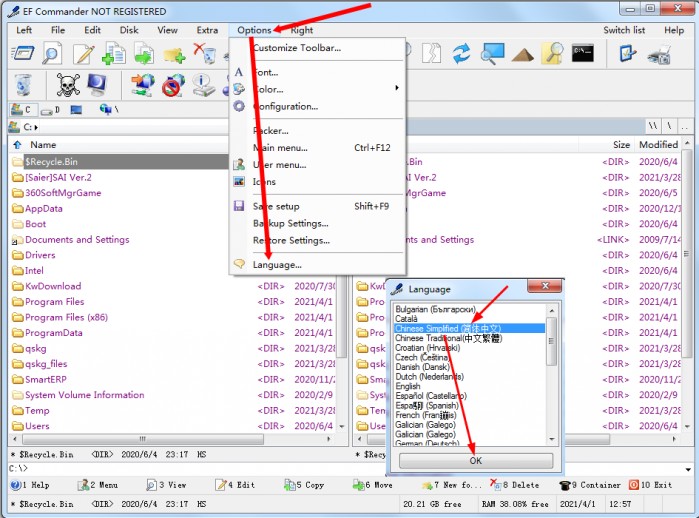Screen dimensions: 699x518
Task: Open the Edit menu
Action: [x=92, y=30]
